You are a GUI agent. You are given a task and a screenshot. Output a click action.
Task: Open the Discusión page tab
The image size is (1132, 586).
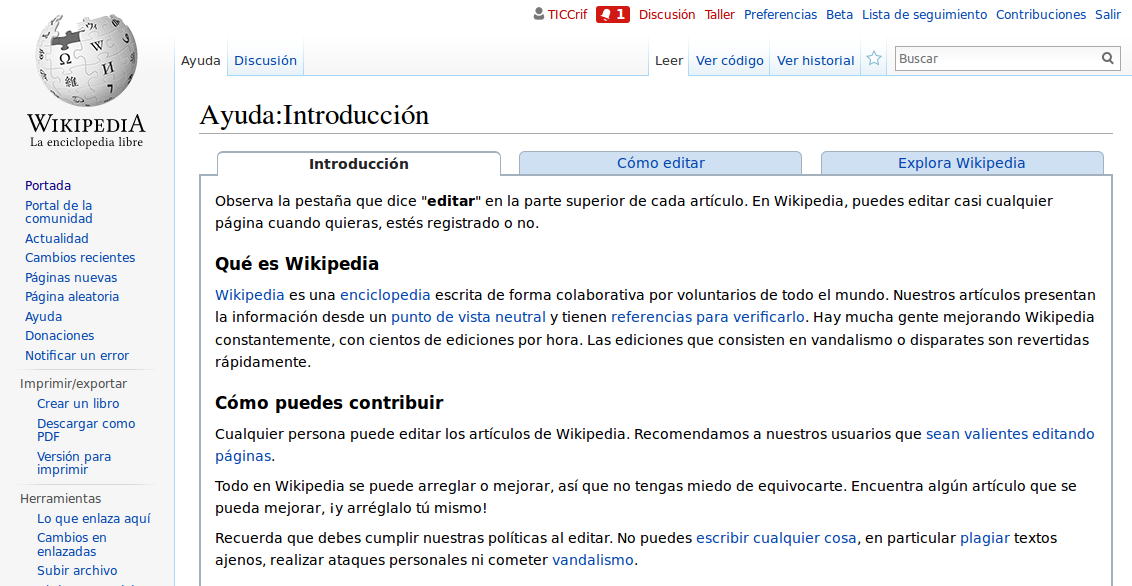click(265, 61)
